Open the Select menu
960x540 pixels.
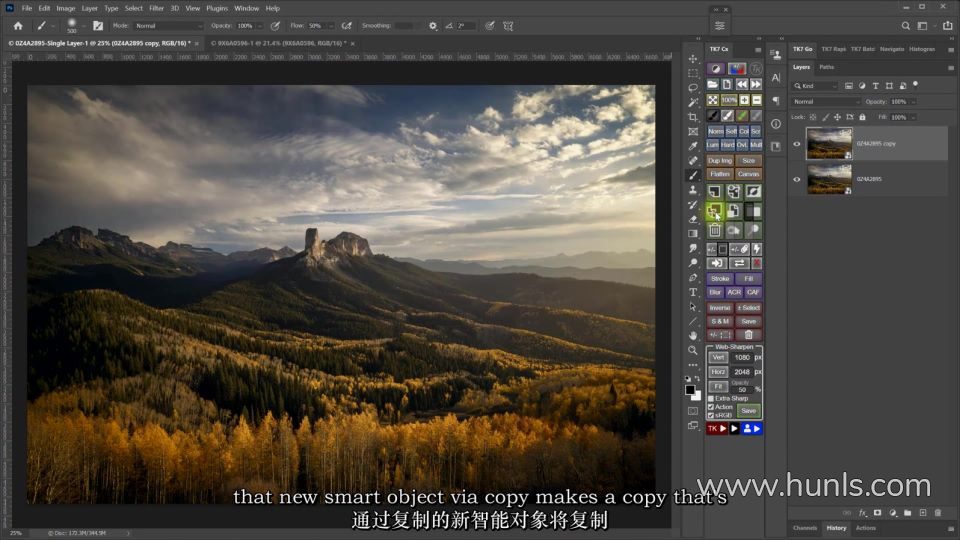[x=133, y=9]
